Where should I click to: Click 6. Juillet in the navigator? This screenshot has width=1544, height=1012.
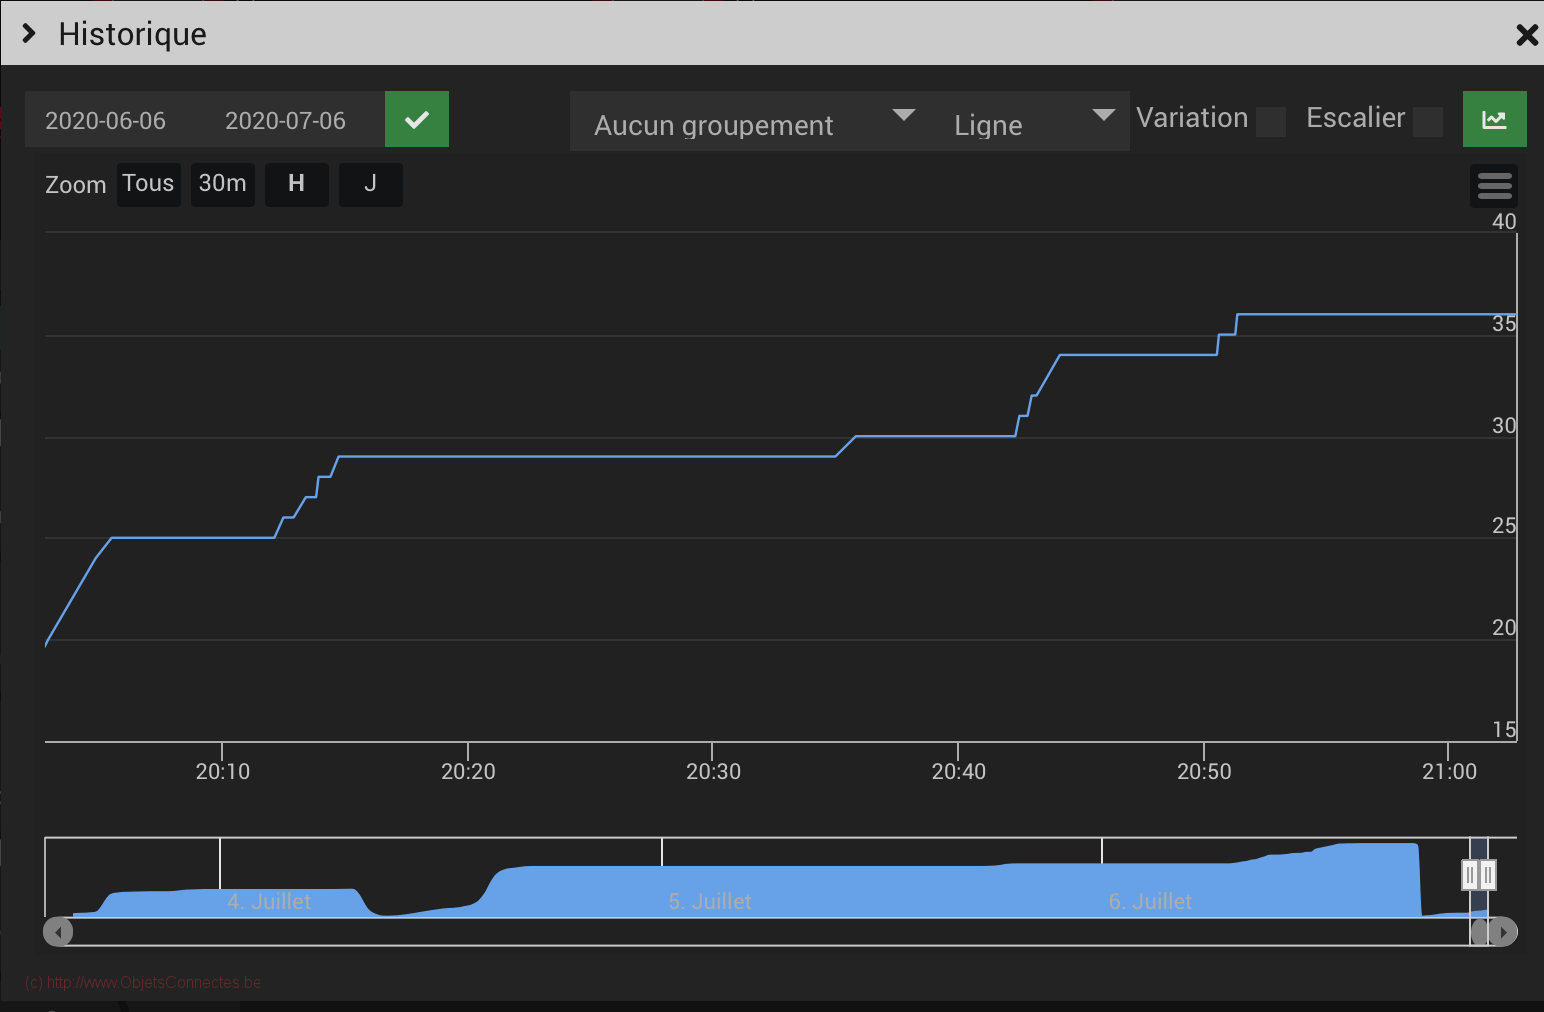point(1150,902)
